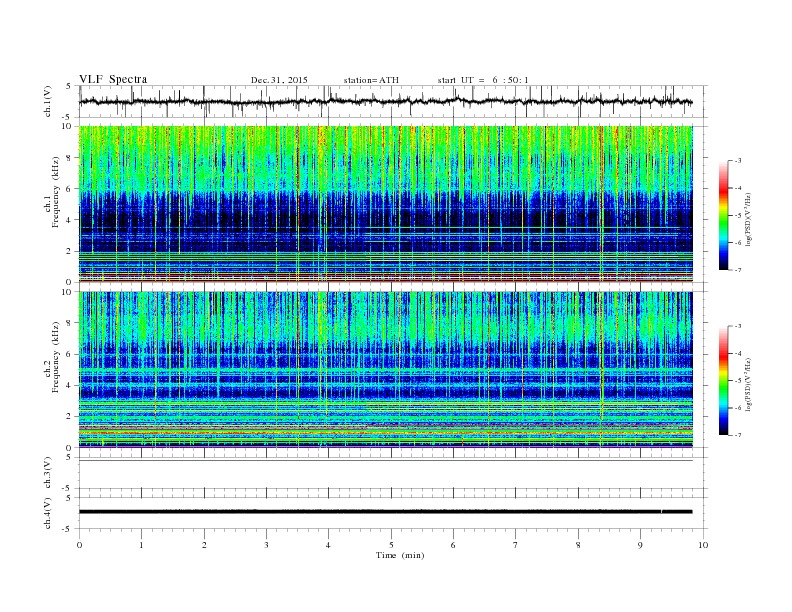Screen dimensions: 792x612
Task: Click the ch.2 spectrogram color bar
Action: click(724, 380)
